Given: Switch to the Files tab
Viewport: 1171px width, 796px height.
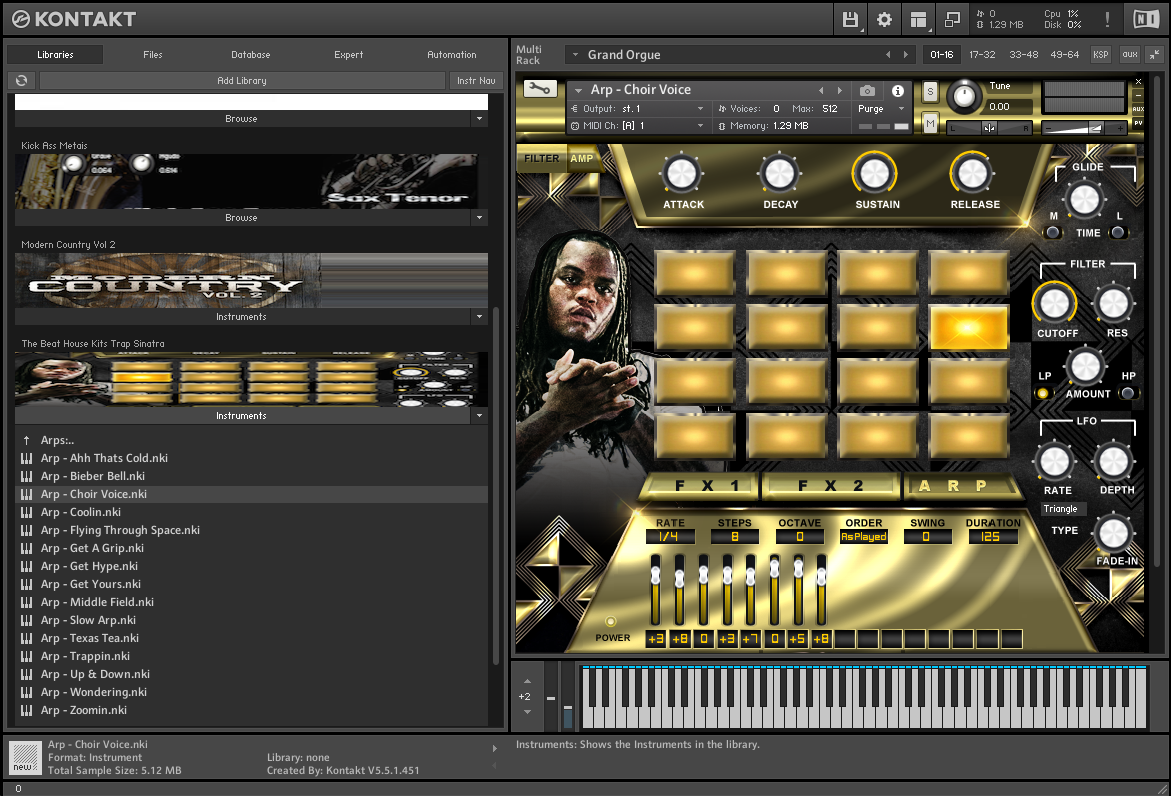Looking at the screenshot, I should (x=153, y=55).
